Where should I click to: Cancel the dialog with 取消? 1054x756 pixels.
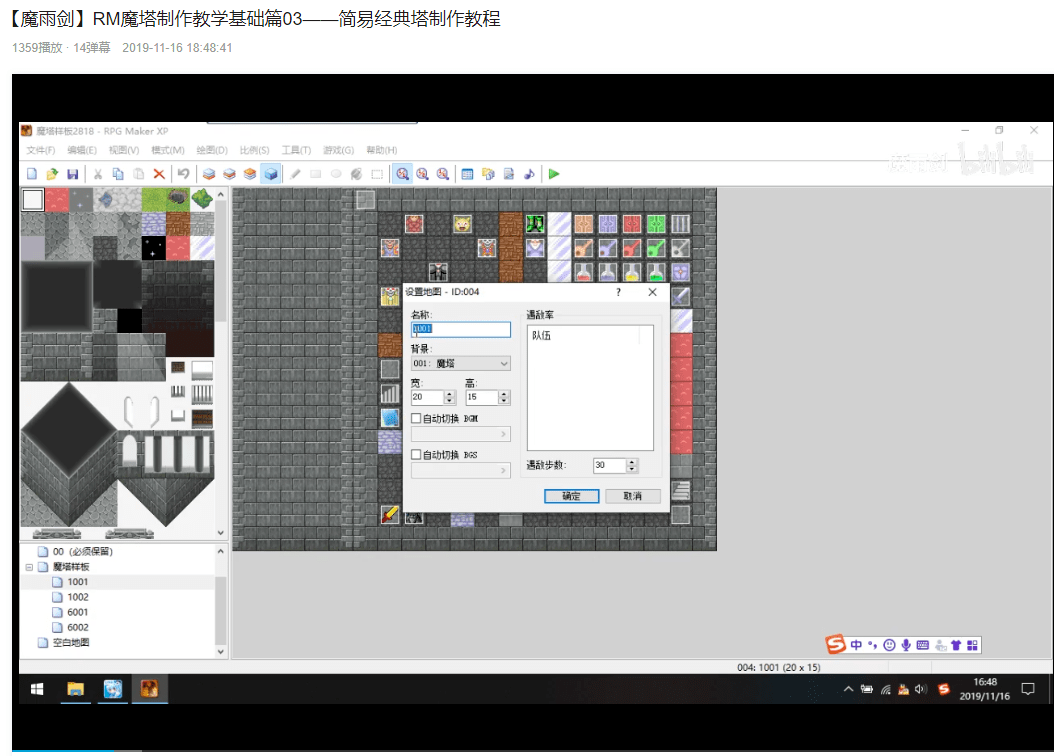coord(633,496)
